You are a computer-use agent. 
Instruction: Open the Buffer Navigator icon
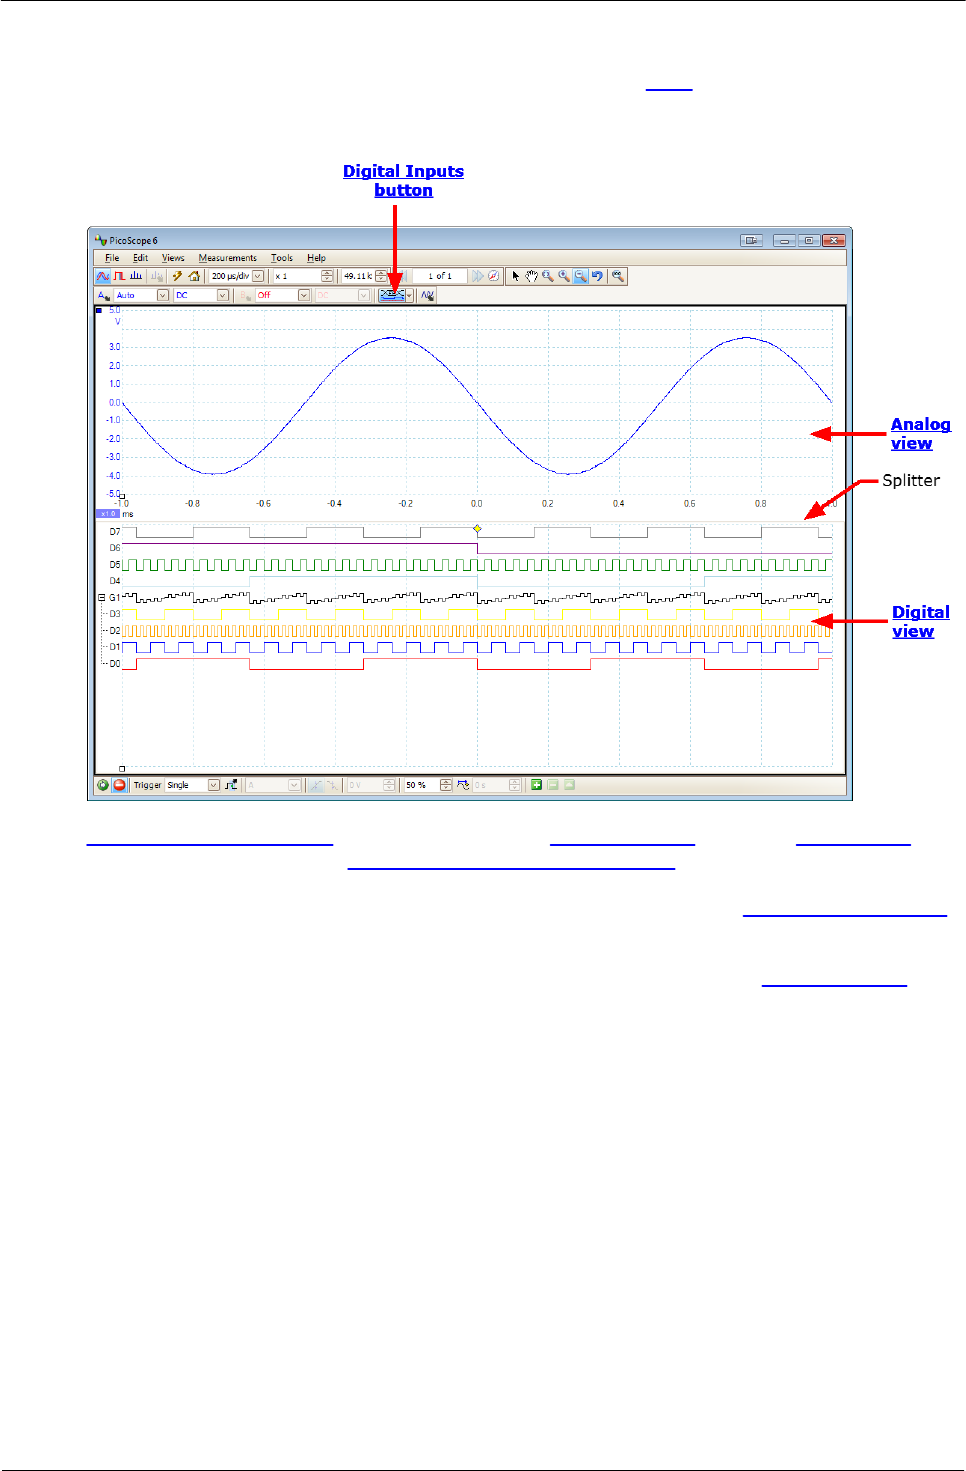point(494,276)
